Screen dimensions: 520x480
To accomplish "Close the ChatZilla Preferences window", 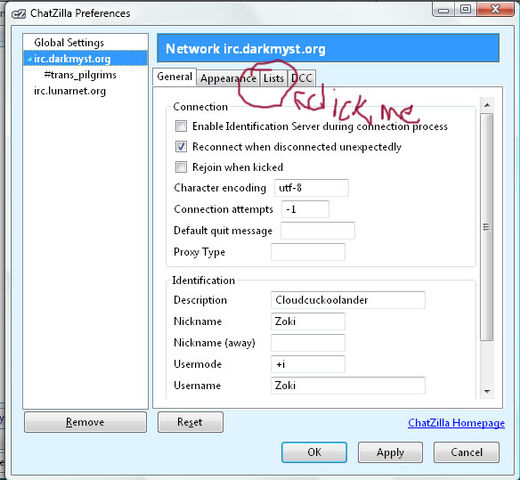I will click(x=495, y=9).
